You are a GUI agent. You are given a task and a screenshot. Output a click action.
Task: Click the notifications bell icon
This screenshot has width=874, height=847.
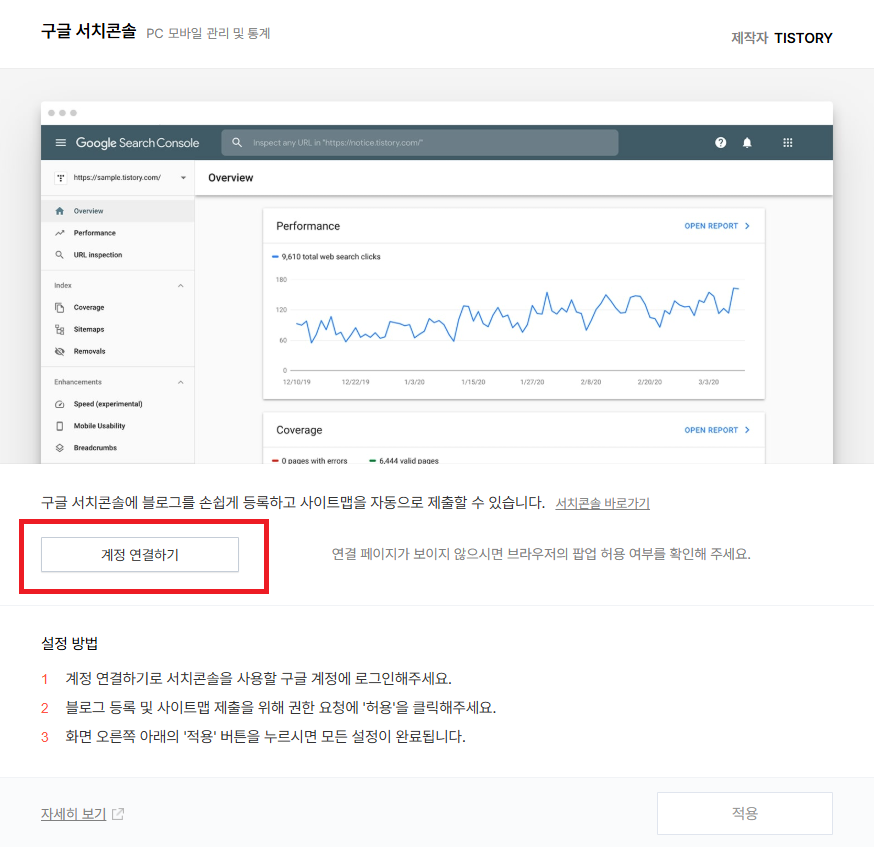point(747,143)
